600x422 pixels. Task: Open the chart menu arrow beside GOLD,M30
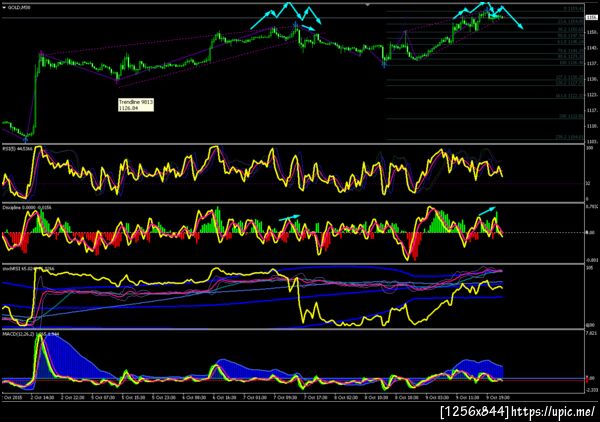pyautogui.click(x=4, y=7)
